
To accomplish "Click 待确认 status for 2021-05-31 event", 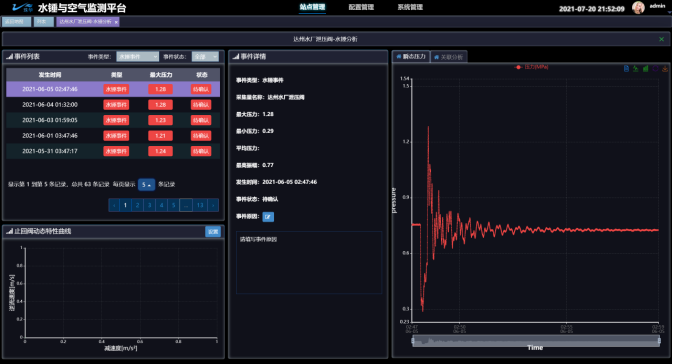I will tap(201, 151).
